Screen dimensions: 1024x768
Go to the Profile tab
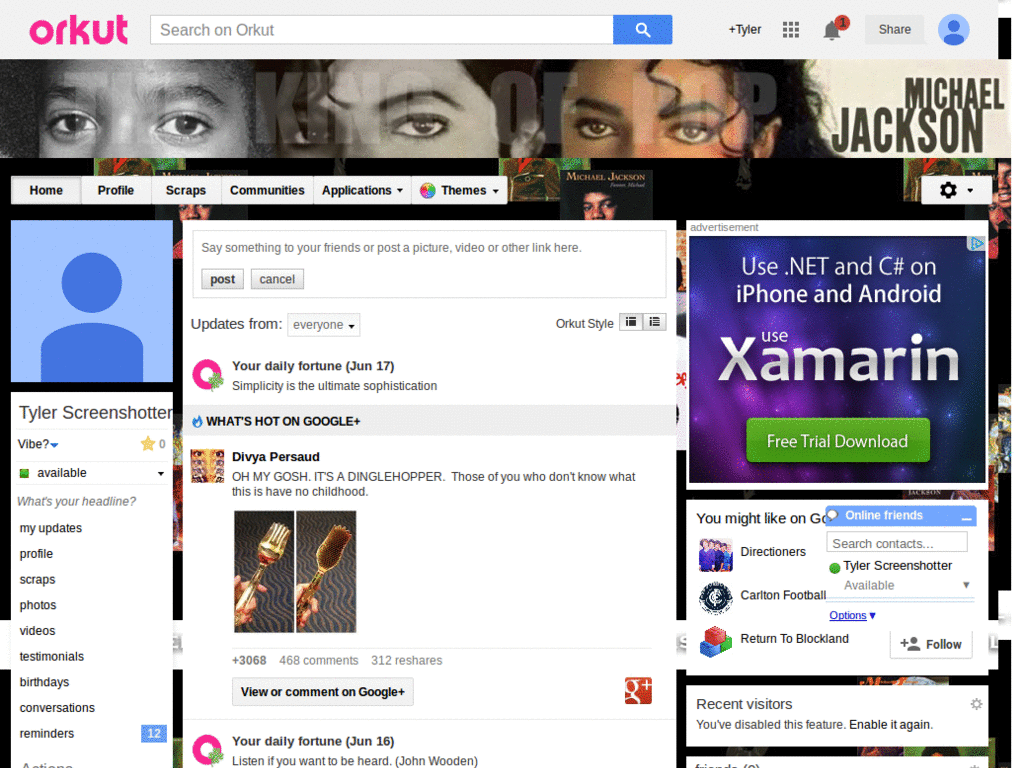116,191
